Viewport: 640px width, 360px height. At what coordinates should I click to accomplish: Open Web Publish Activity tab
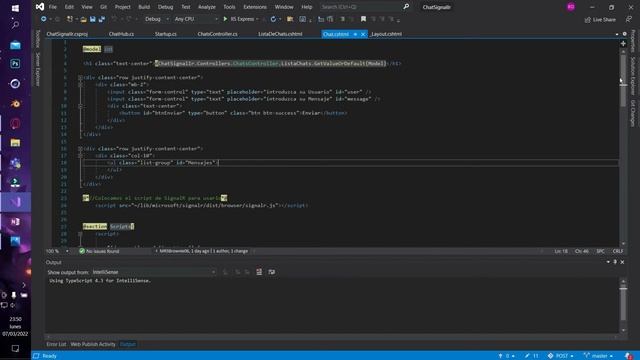(x=93, y=344)
